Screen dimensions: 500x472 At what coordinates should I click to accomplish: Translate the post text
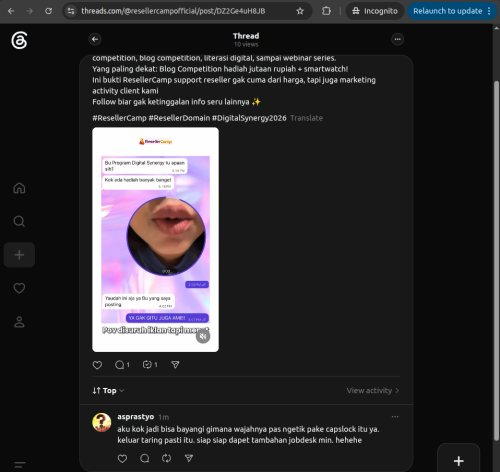pos(306,118)
